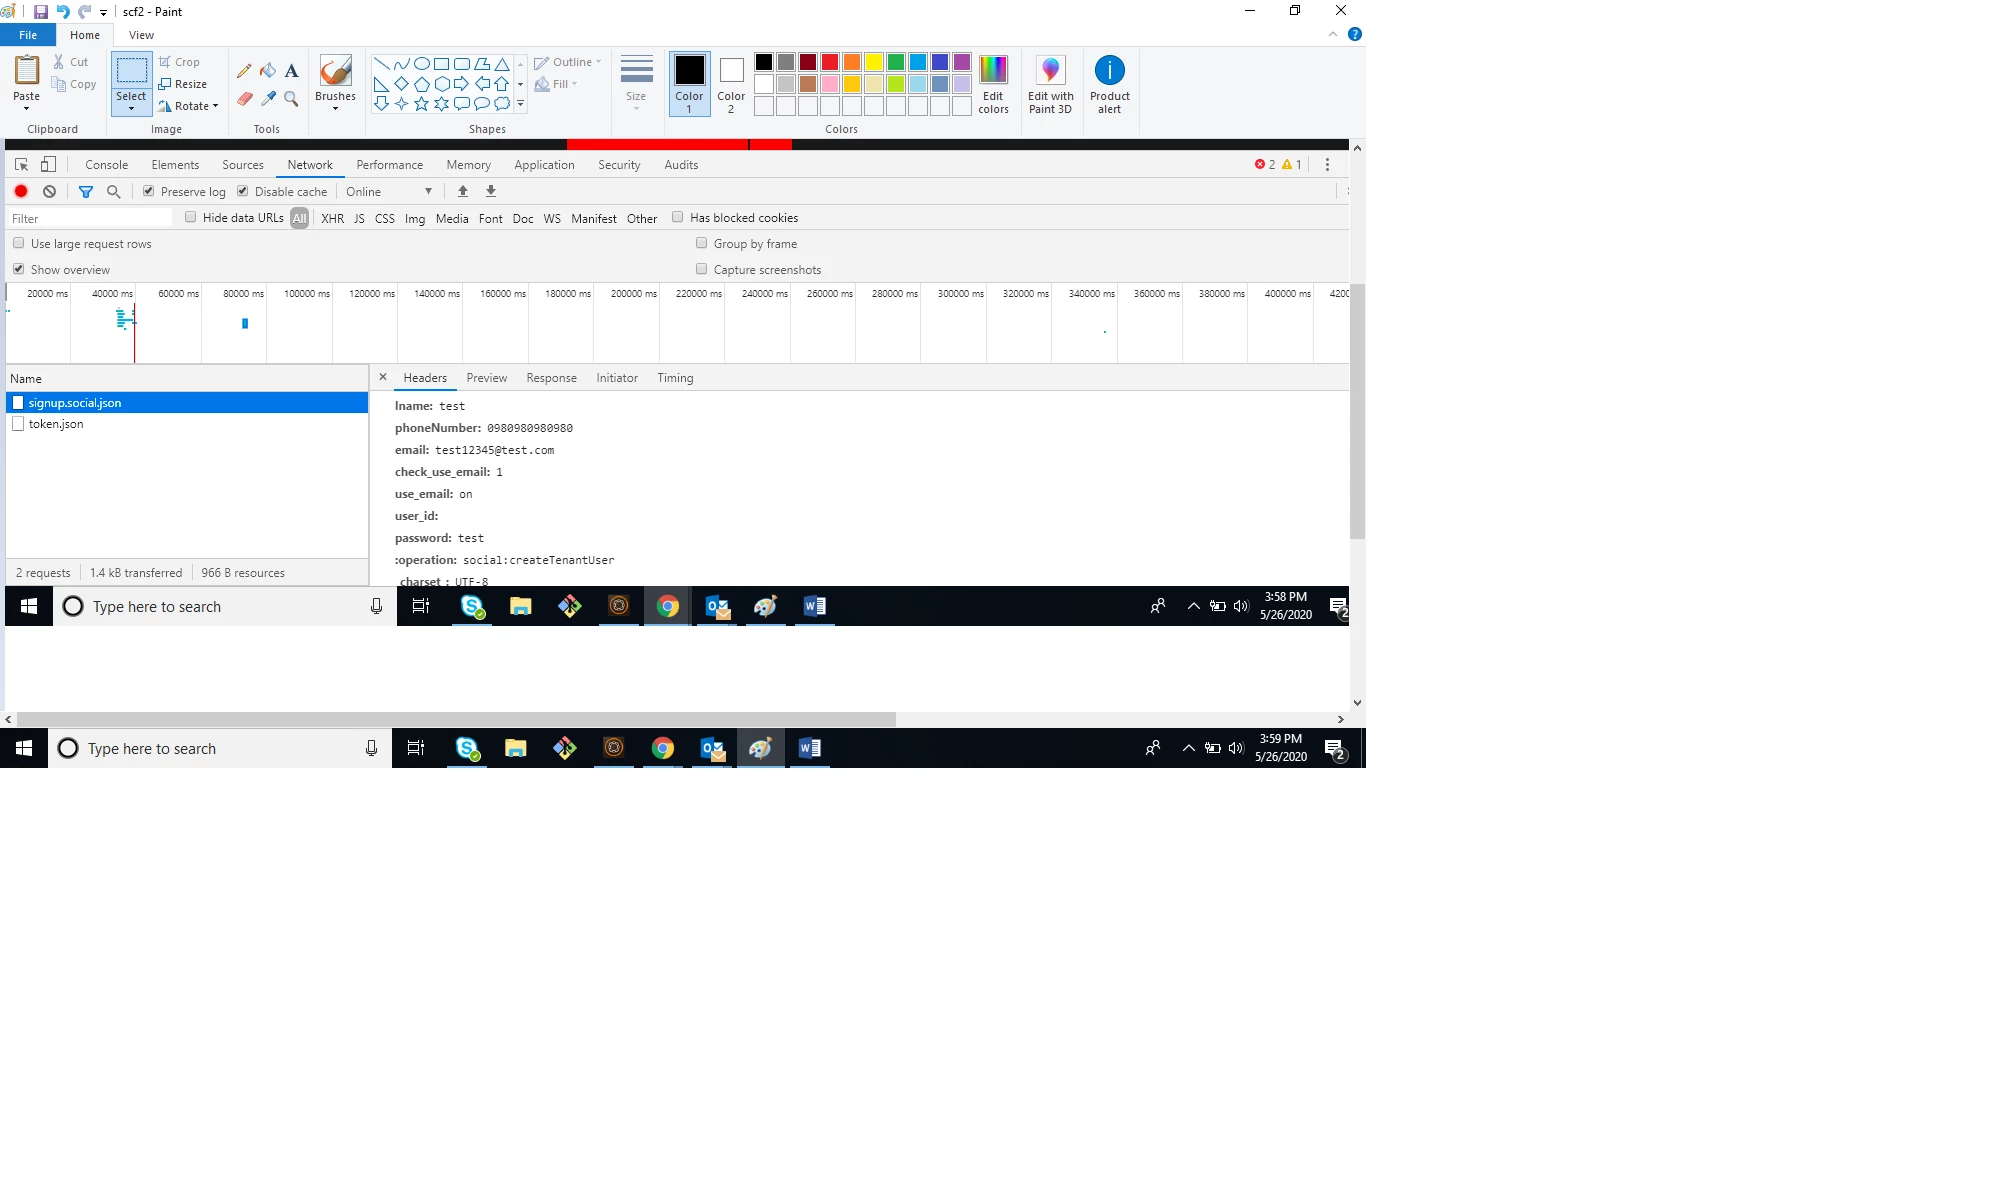
Task: Open the Online throttling dropdown
Action: point(389,192)
